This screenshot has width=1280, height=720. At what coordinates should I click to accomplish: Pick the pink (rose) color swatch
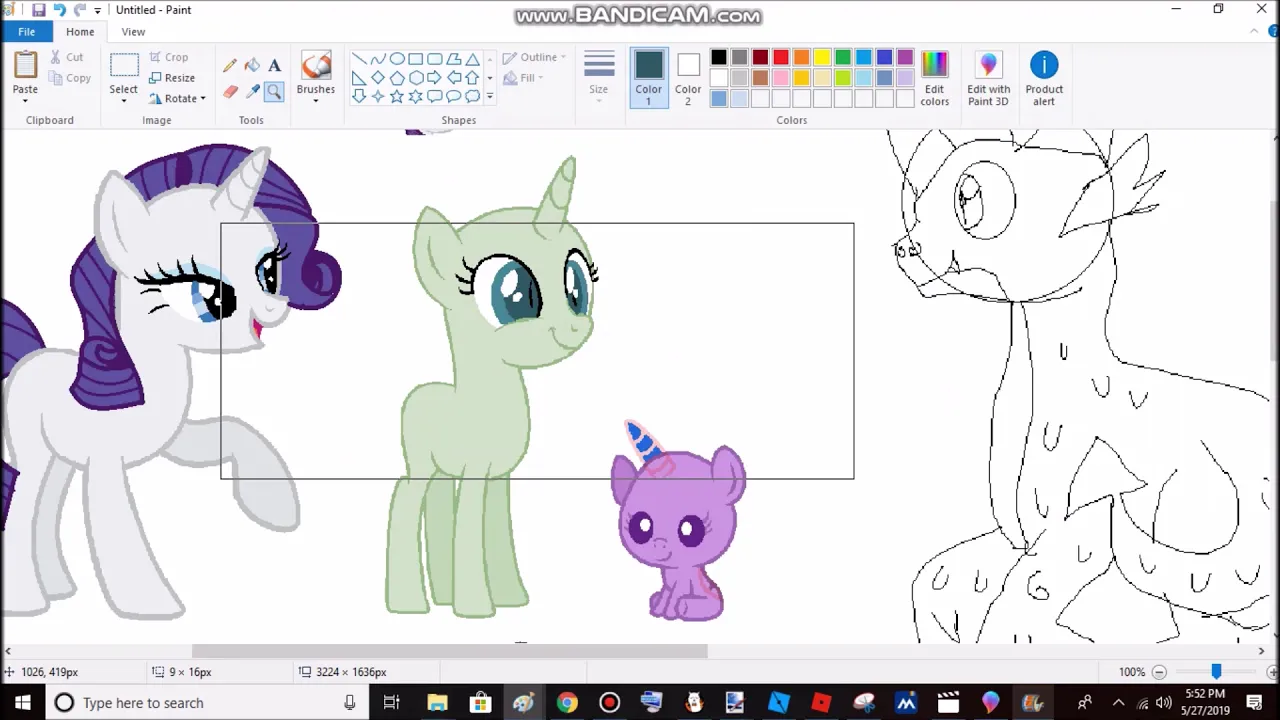point(781,78)
